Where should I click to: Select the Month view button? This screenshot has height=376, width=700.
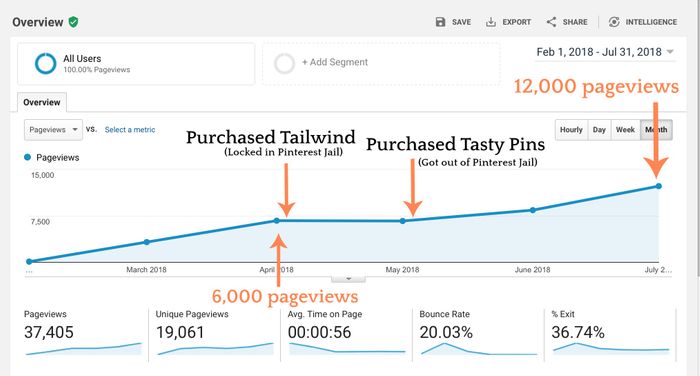(656, 130)
